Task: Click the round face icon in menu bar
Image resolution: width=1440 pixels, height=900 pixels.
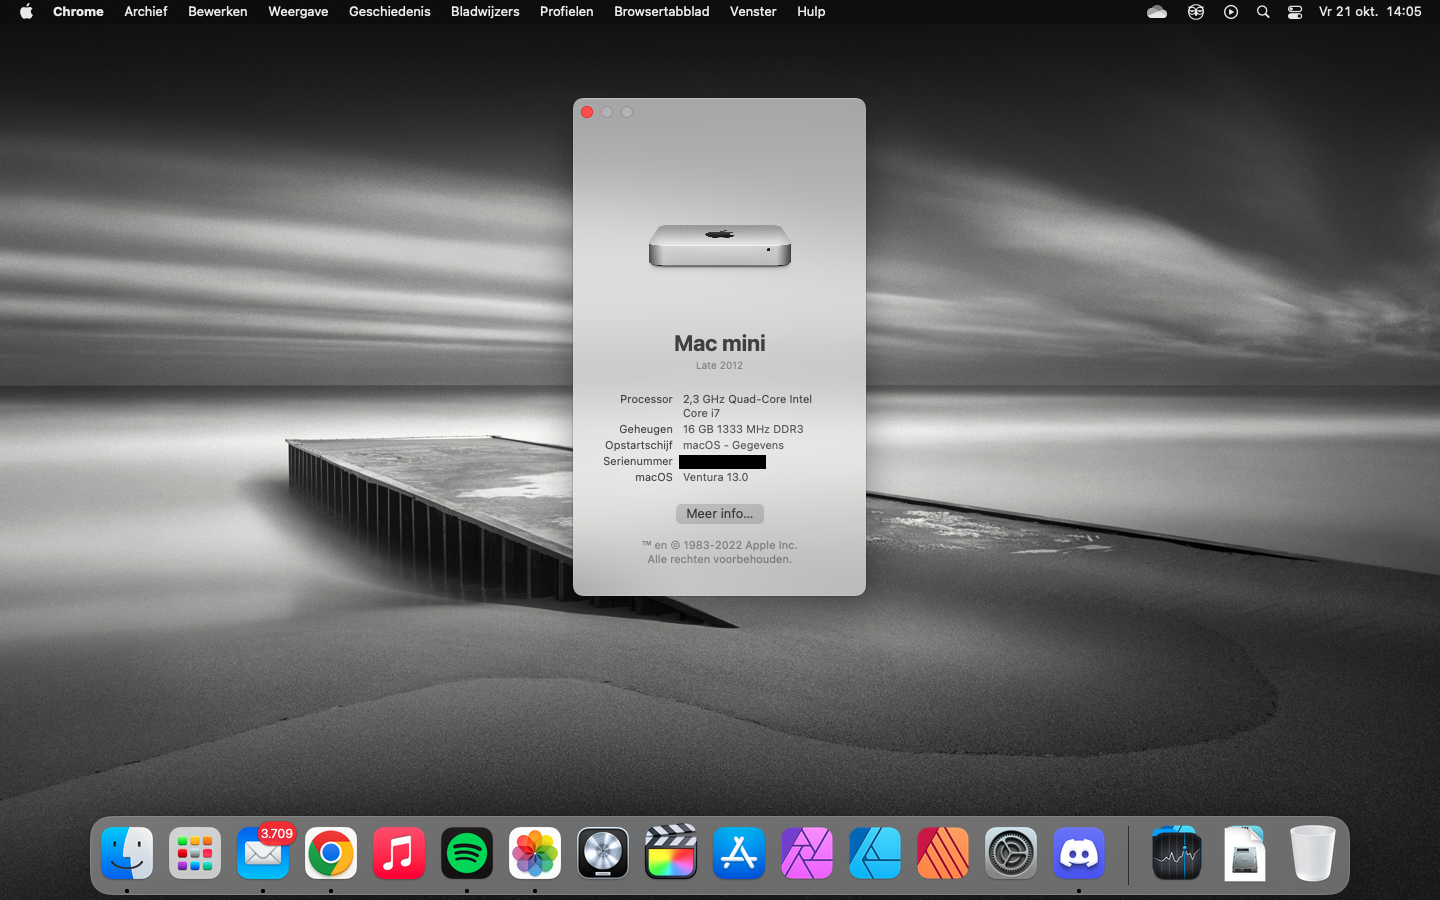Action: click(1196, 12)
